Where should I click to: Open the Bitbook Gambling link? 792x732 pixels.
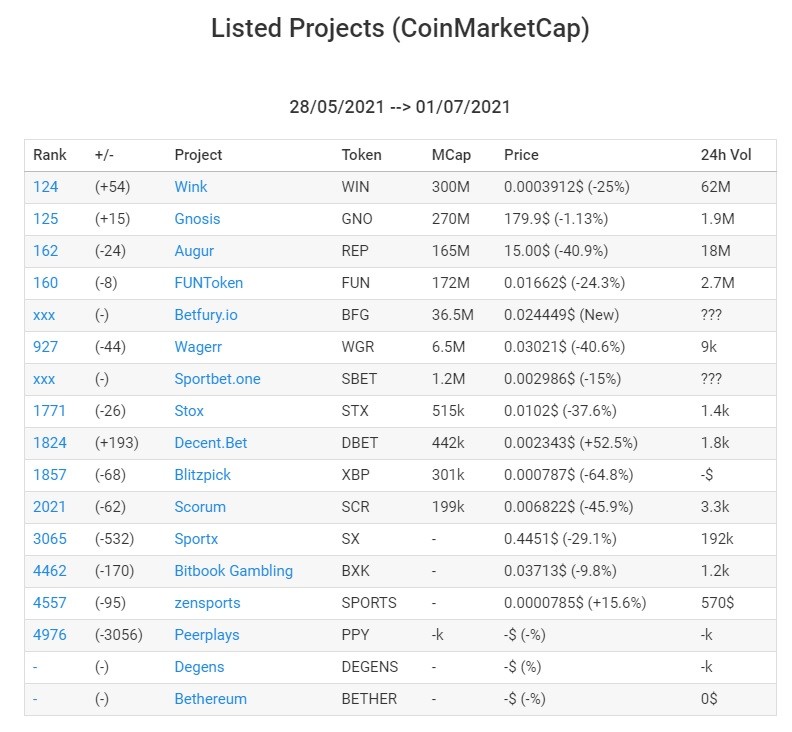[x=233, y=571]
